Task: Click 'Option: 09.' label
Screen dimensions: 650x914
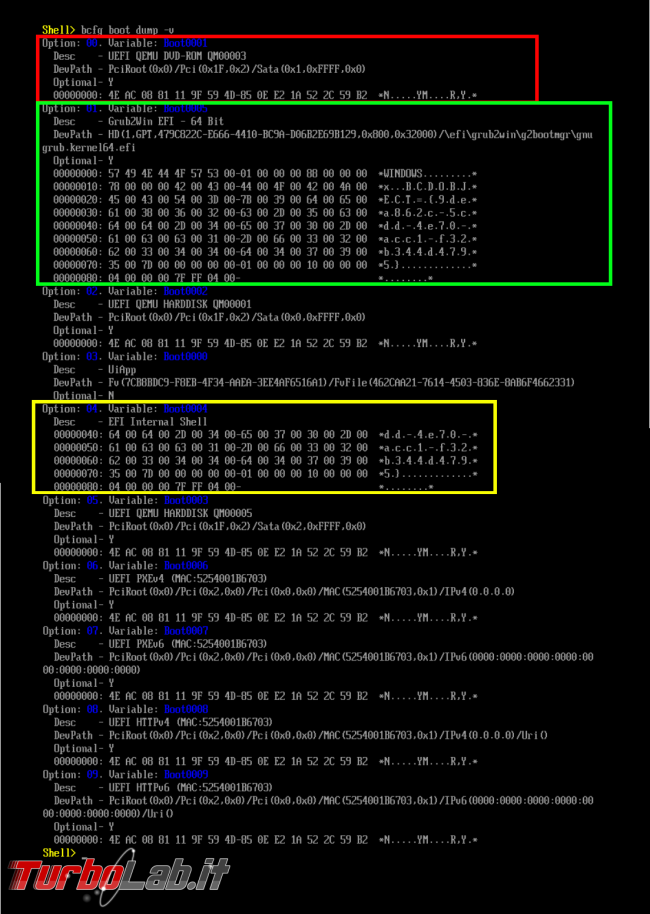Action: pyautogui.click(x=72, y=775)
